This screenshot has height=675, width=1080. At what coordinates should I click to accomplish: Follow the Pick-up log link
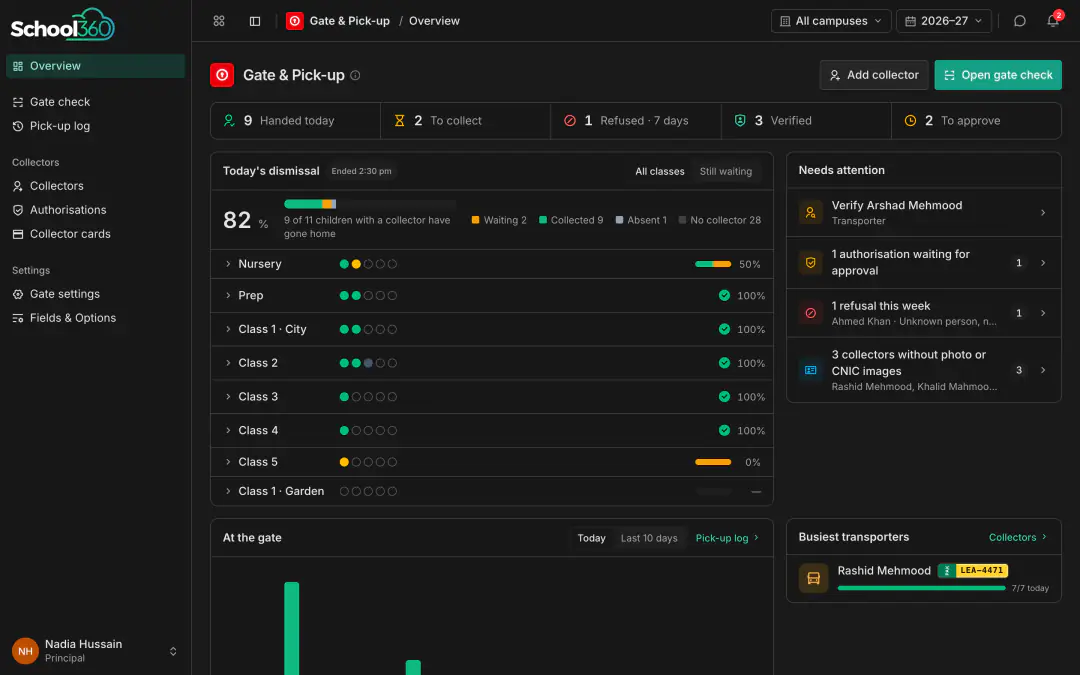(727, 538)
